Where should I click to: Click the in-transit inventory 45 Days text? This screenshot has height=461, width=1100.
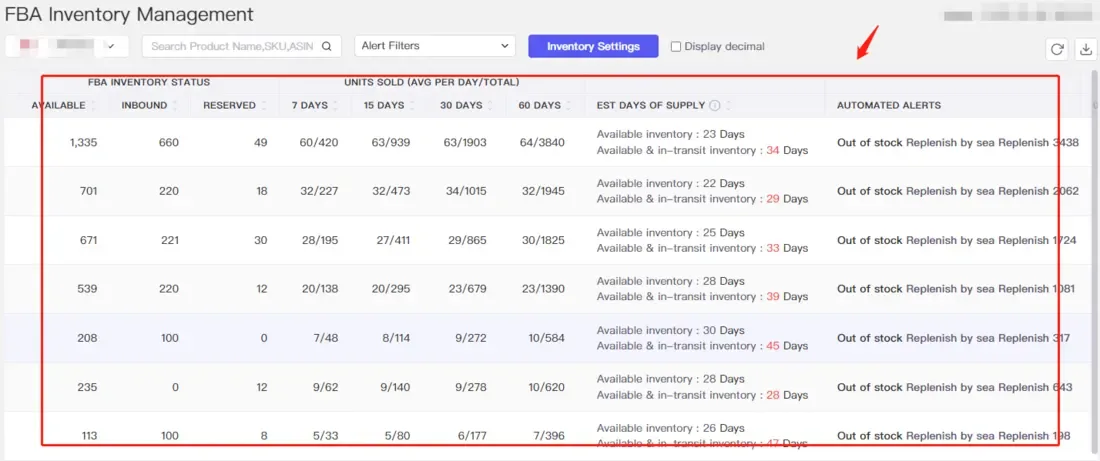click(702, 346)
